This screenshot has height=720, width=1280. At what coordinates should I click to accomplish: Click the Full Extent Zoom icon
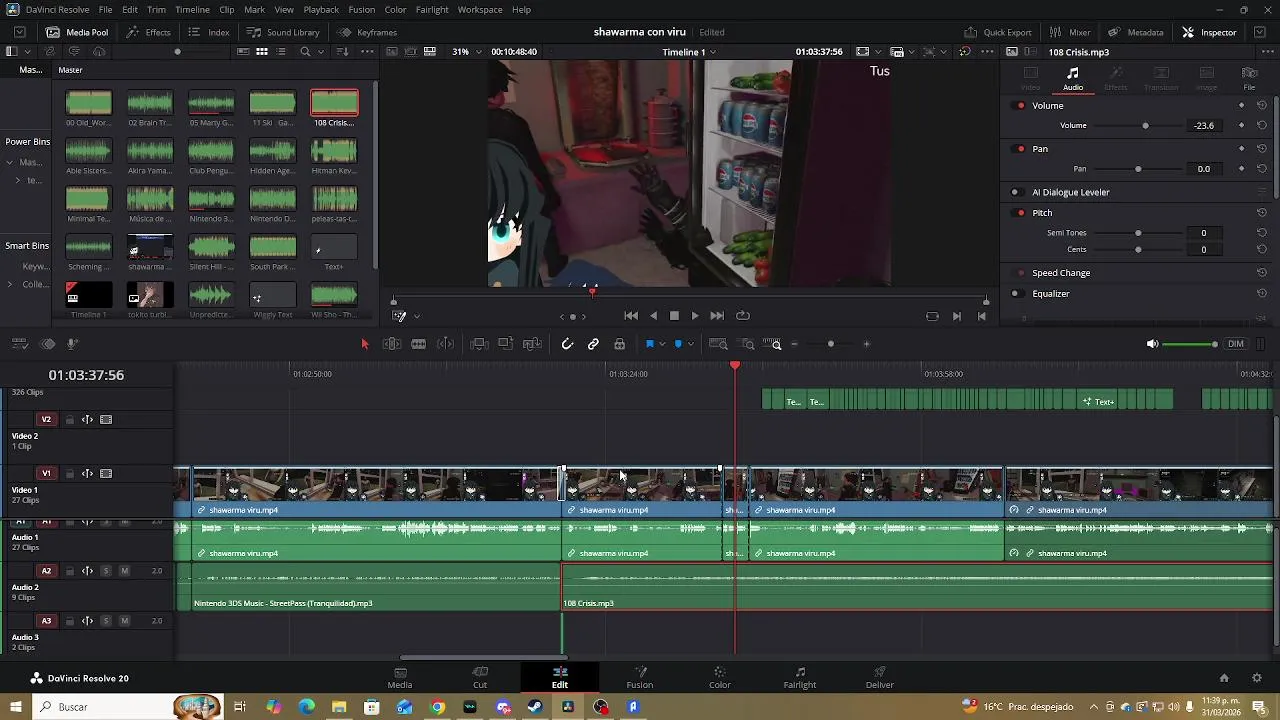point(718,344)
